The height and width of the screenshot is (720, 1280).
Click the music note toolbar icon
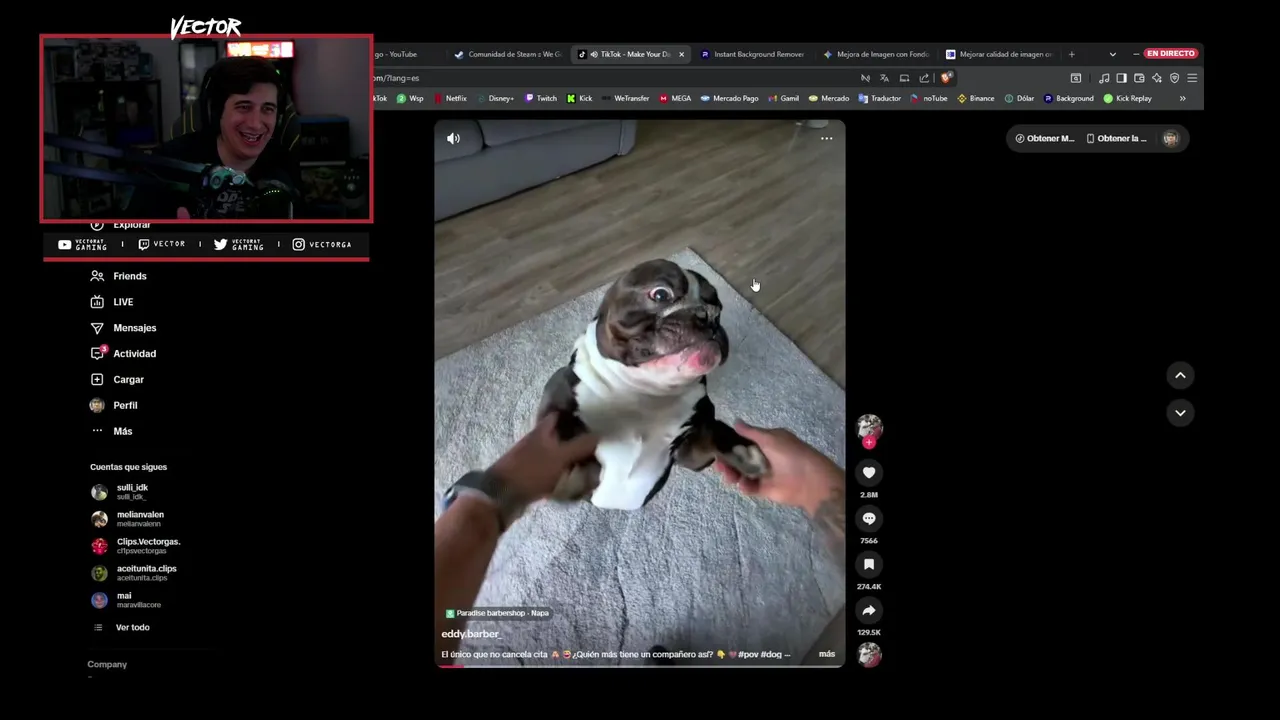point(1104,78)
